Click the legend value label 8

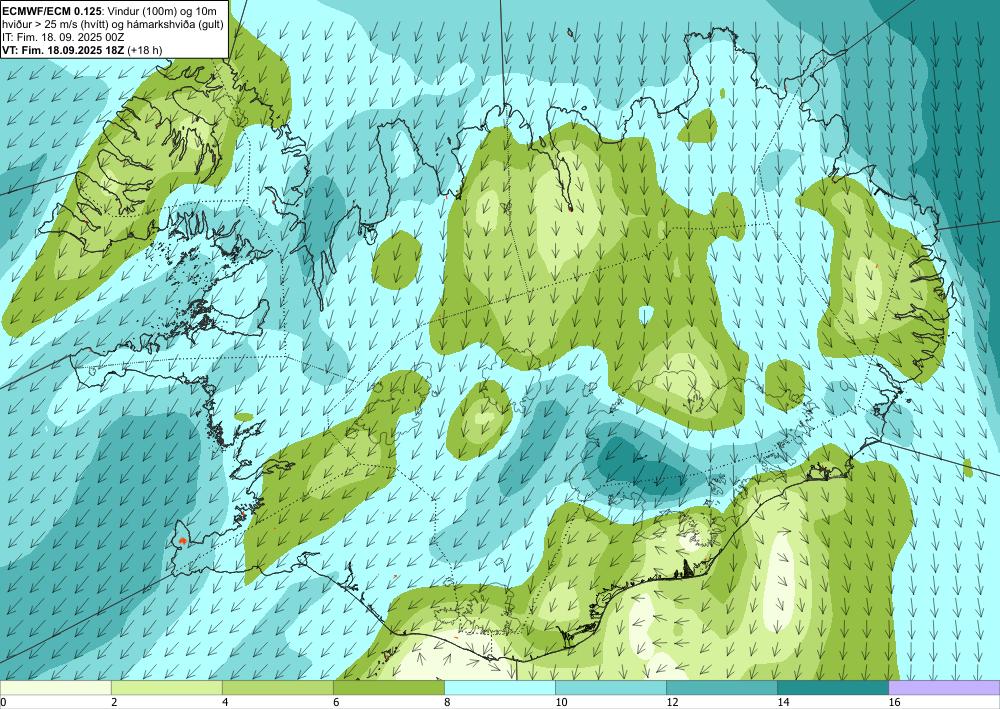447,702
